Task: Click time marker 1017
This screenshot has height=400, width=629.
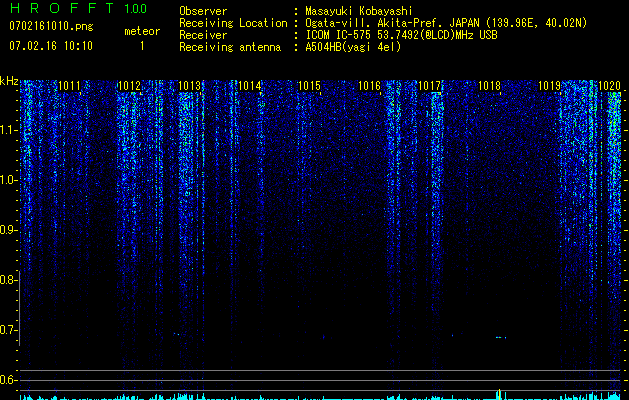Action: click(429, 85)
